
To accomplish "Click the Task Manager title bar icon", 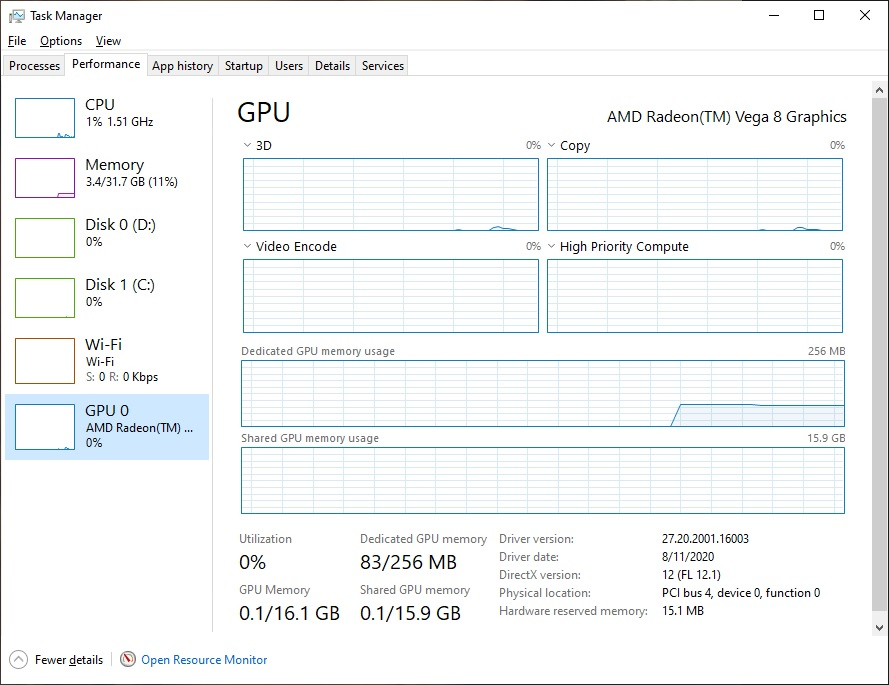I will [16, 16].
